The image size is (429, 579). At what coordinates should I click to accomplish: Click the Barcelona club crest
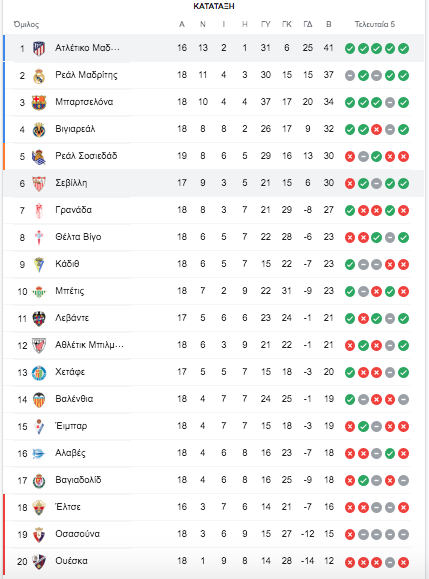(x=39, y=103)
